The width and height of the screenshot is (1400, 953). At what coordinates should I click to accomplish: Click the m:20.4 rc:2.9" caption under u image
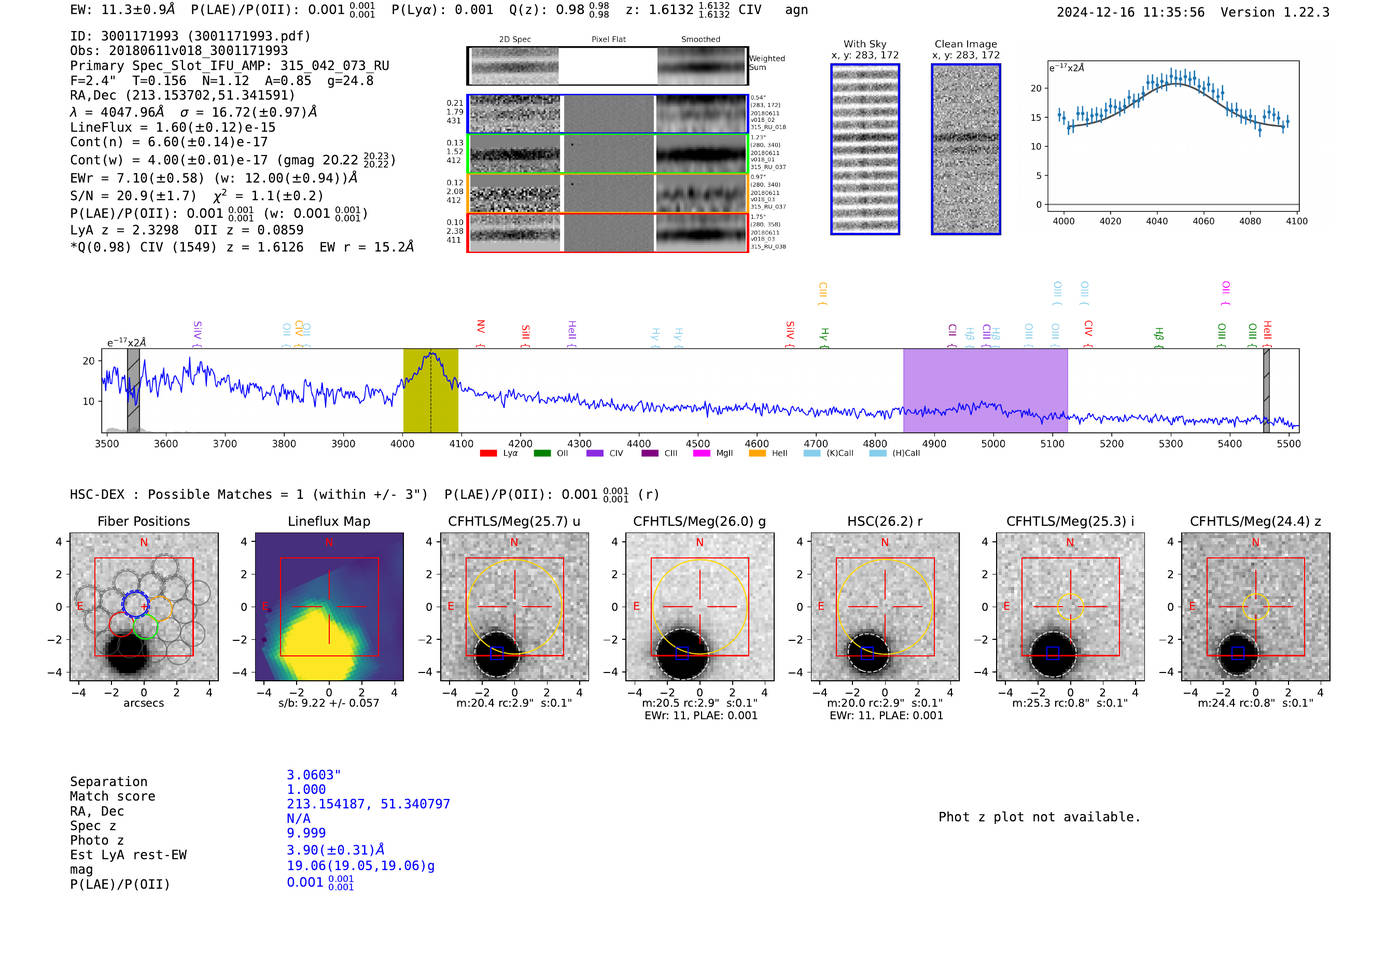[514, 703]
